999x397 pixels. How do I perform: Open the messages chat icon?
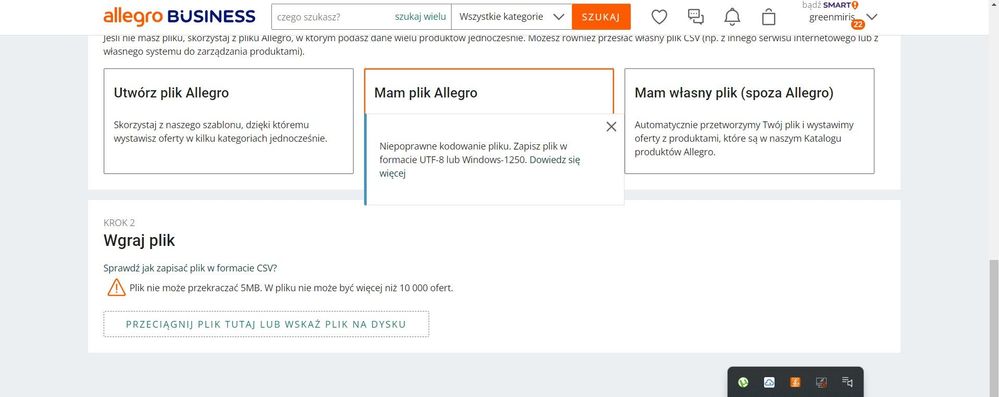tap(696, 17)
